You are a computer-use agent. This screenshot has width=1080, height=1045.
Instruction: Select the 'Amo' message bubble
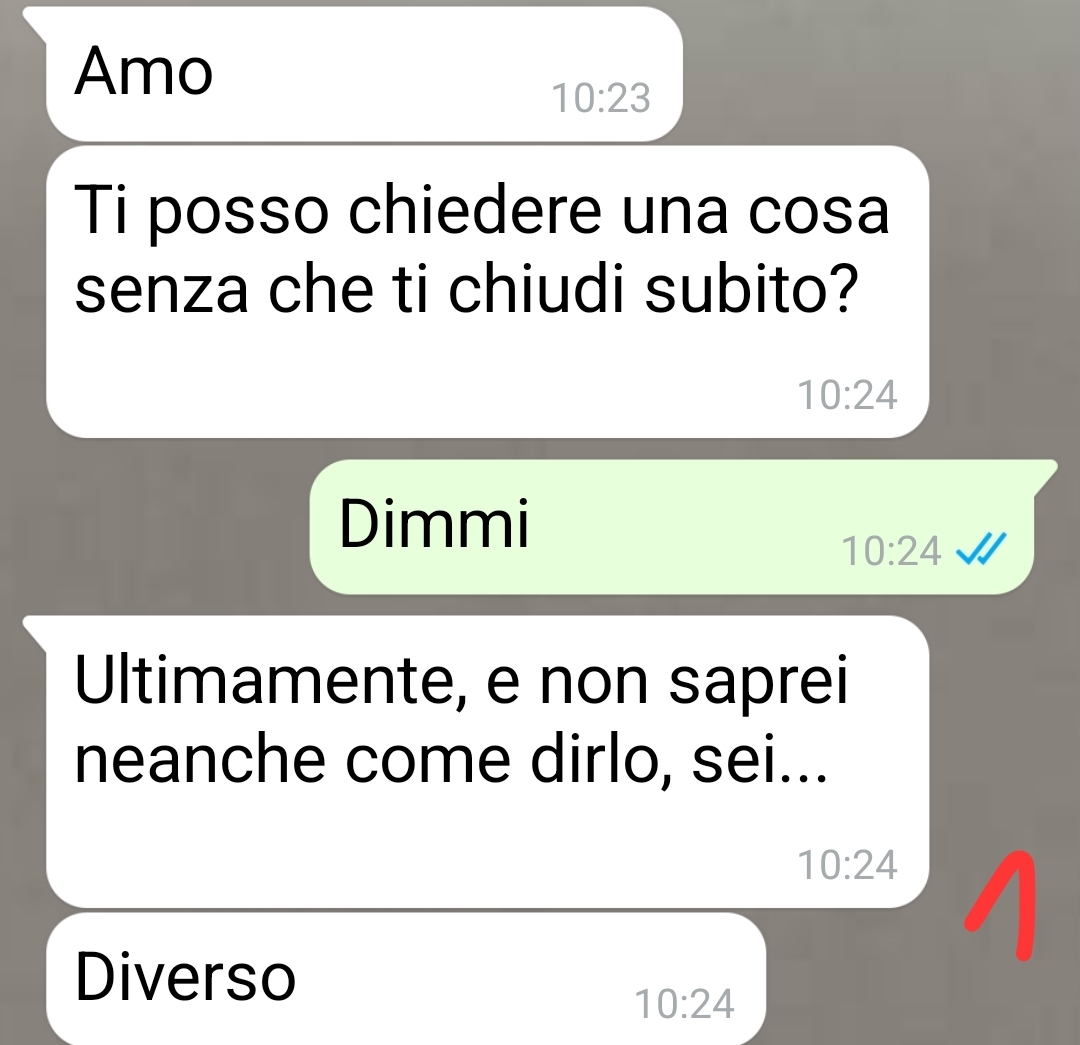[x=364, y=74]
